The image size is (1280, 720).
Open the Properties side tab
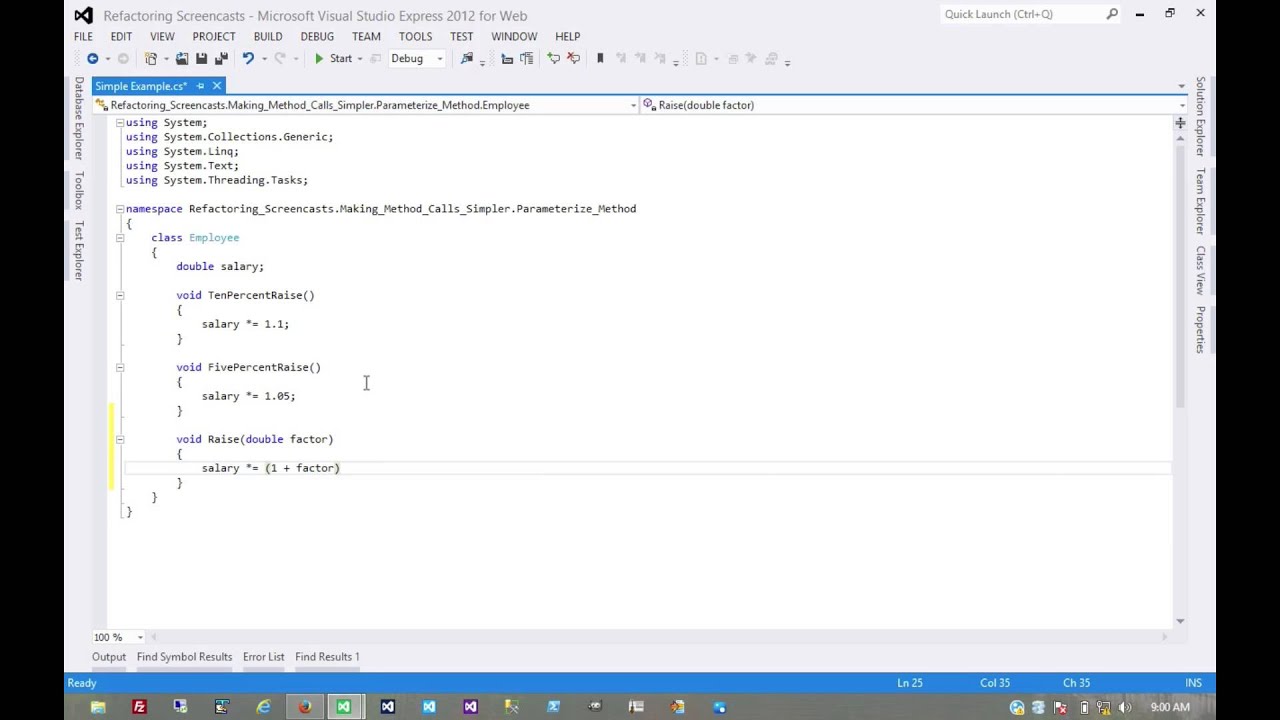tap(1201, 329)
